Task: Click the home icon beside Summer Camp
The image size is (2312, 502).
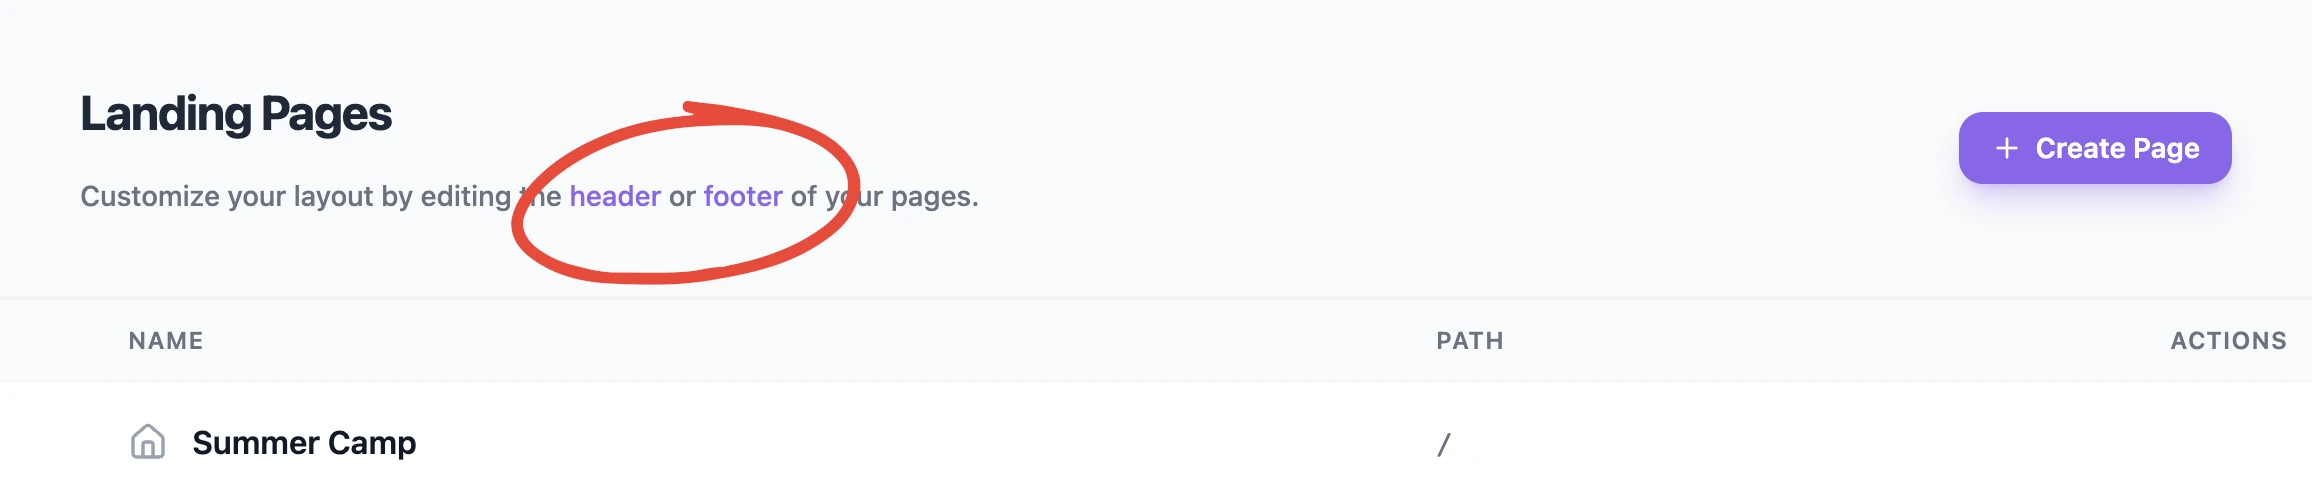Action: click(148, 441)
